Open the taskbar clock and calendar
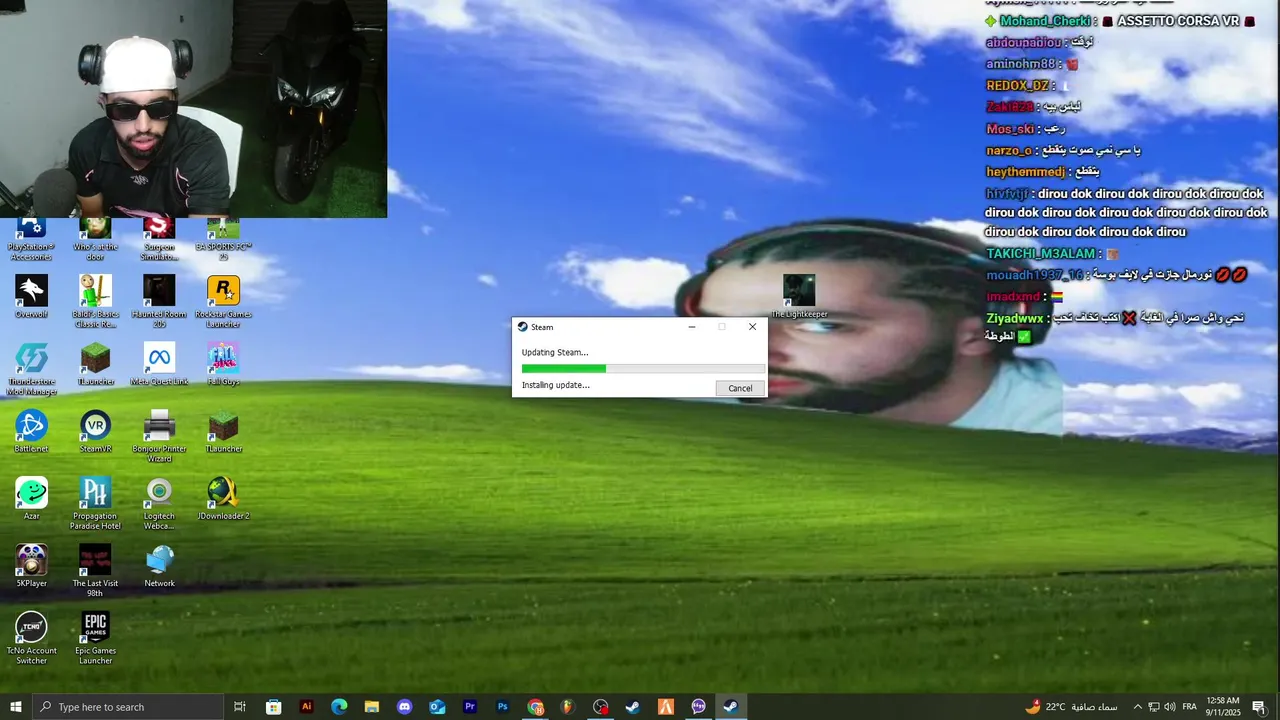The image size is (1280, 720). (1223, 707)
